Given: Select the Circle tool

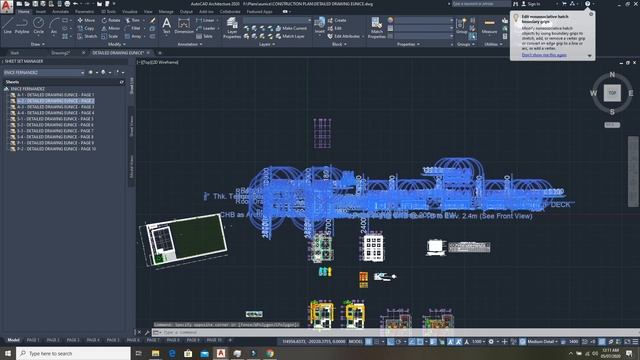Looking at the screenshot, I should (38, 25).
